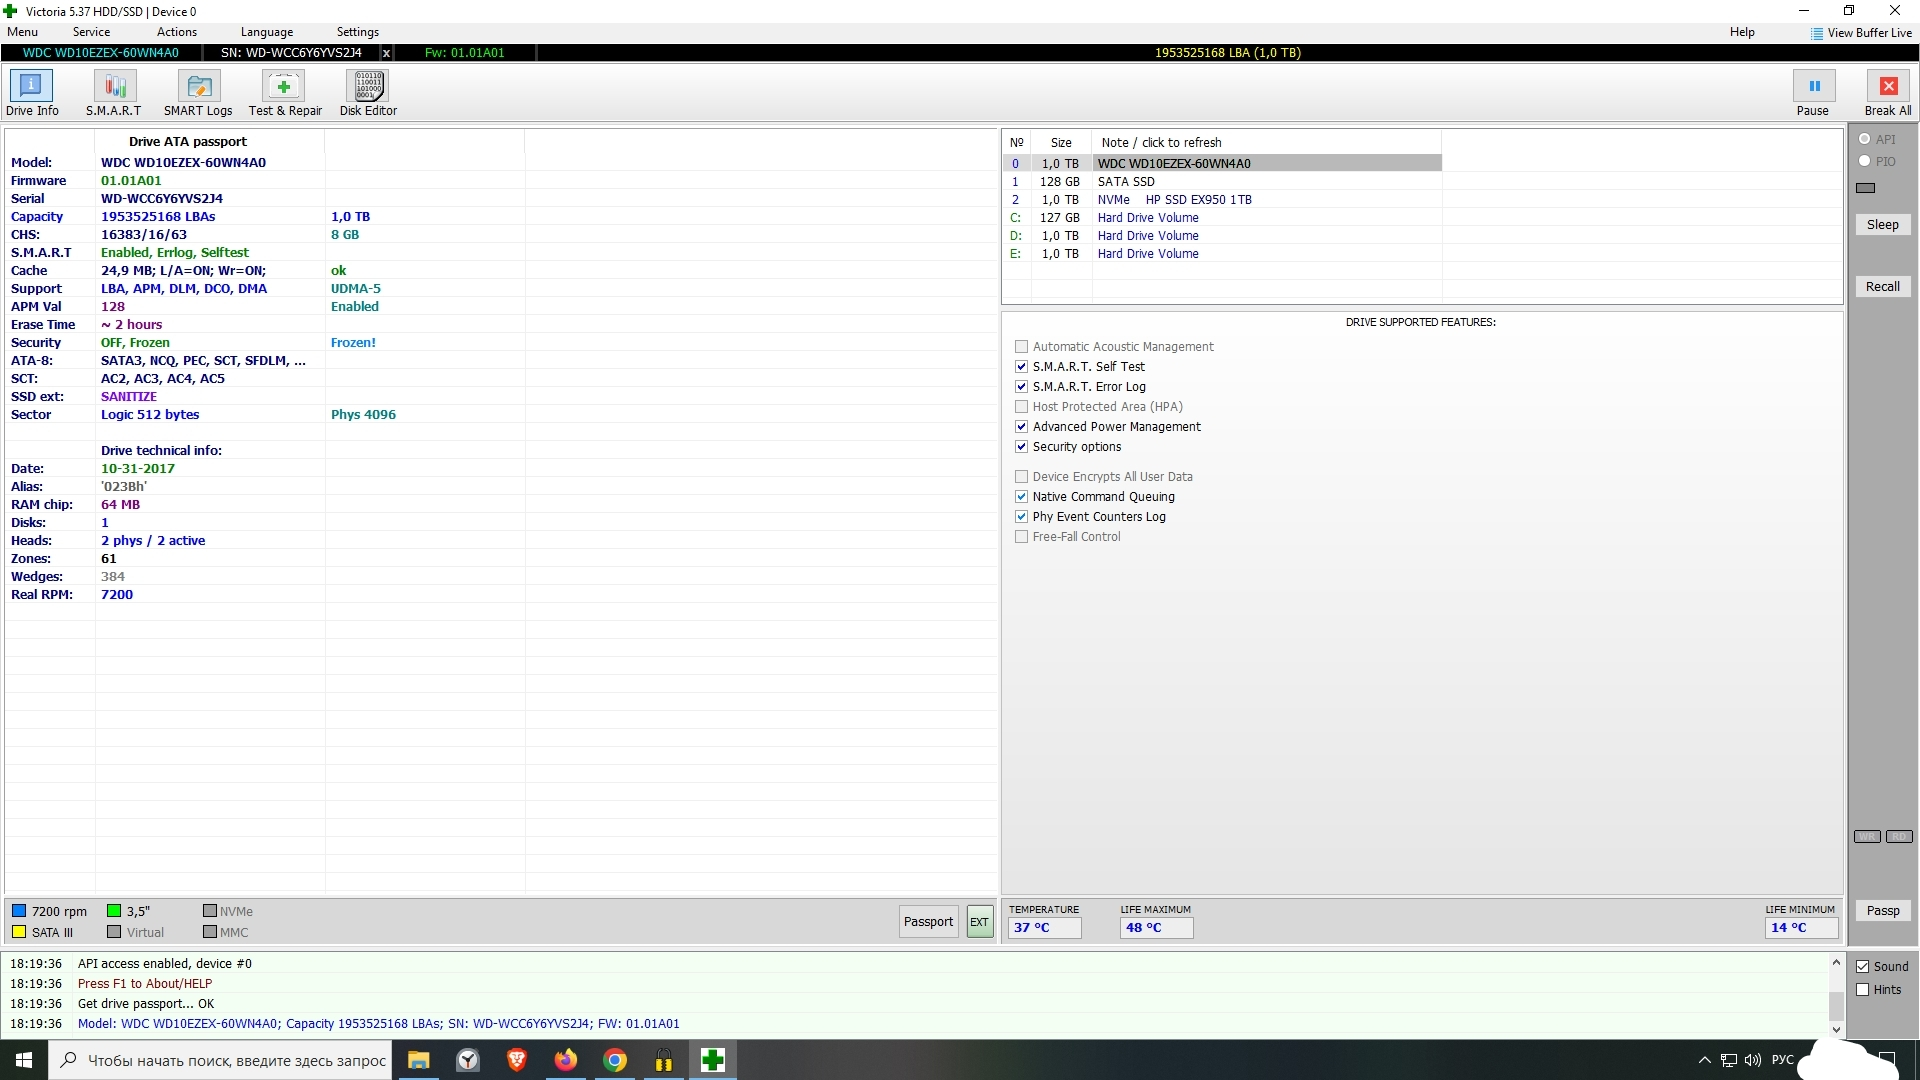
Task: Click log scrollbar down arrow
Action: point(1836,1029)
